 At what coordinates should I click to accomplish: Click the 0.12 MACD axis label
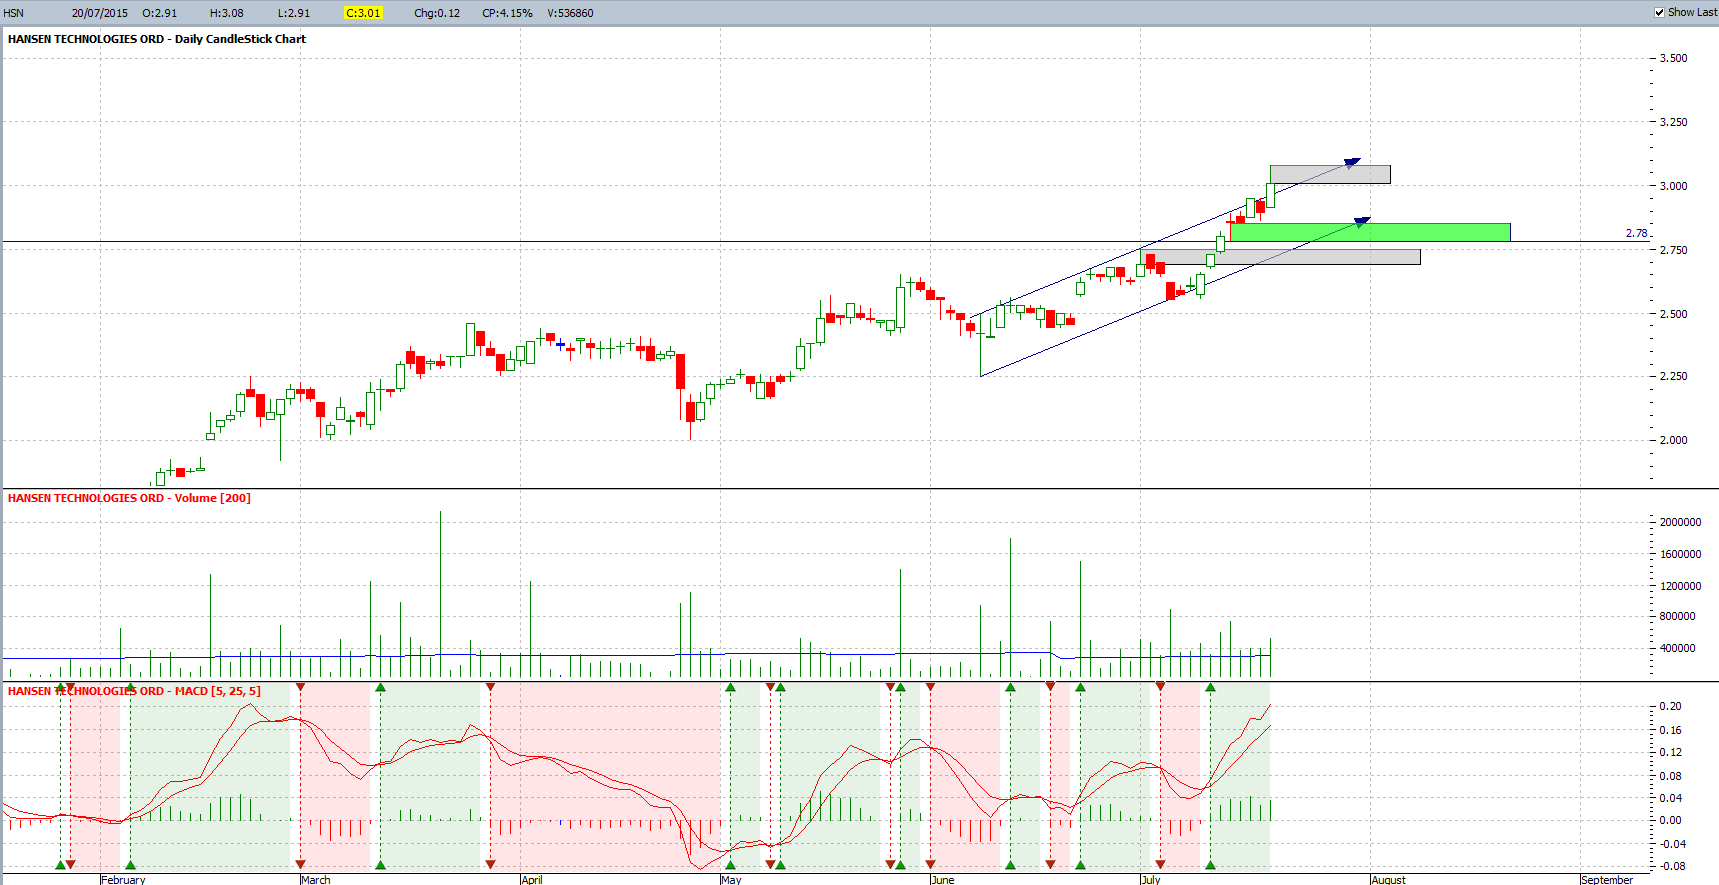(1670, 752)
